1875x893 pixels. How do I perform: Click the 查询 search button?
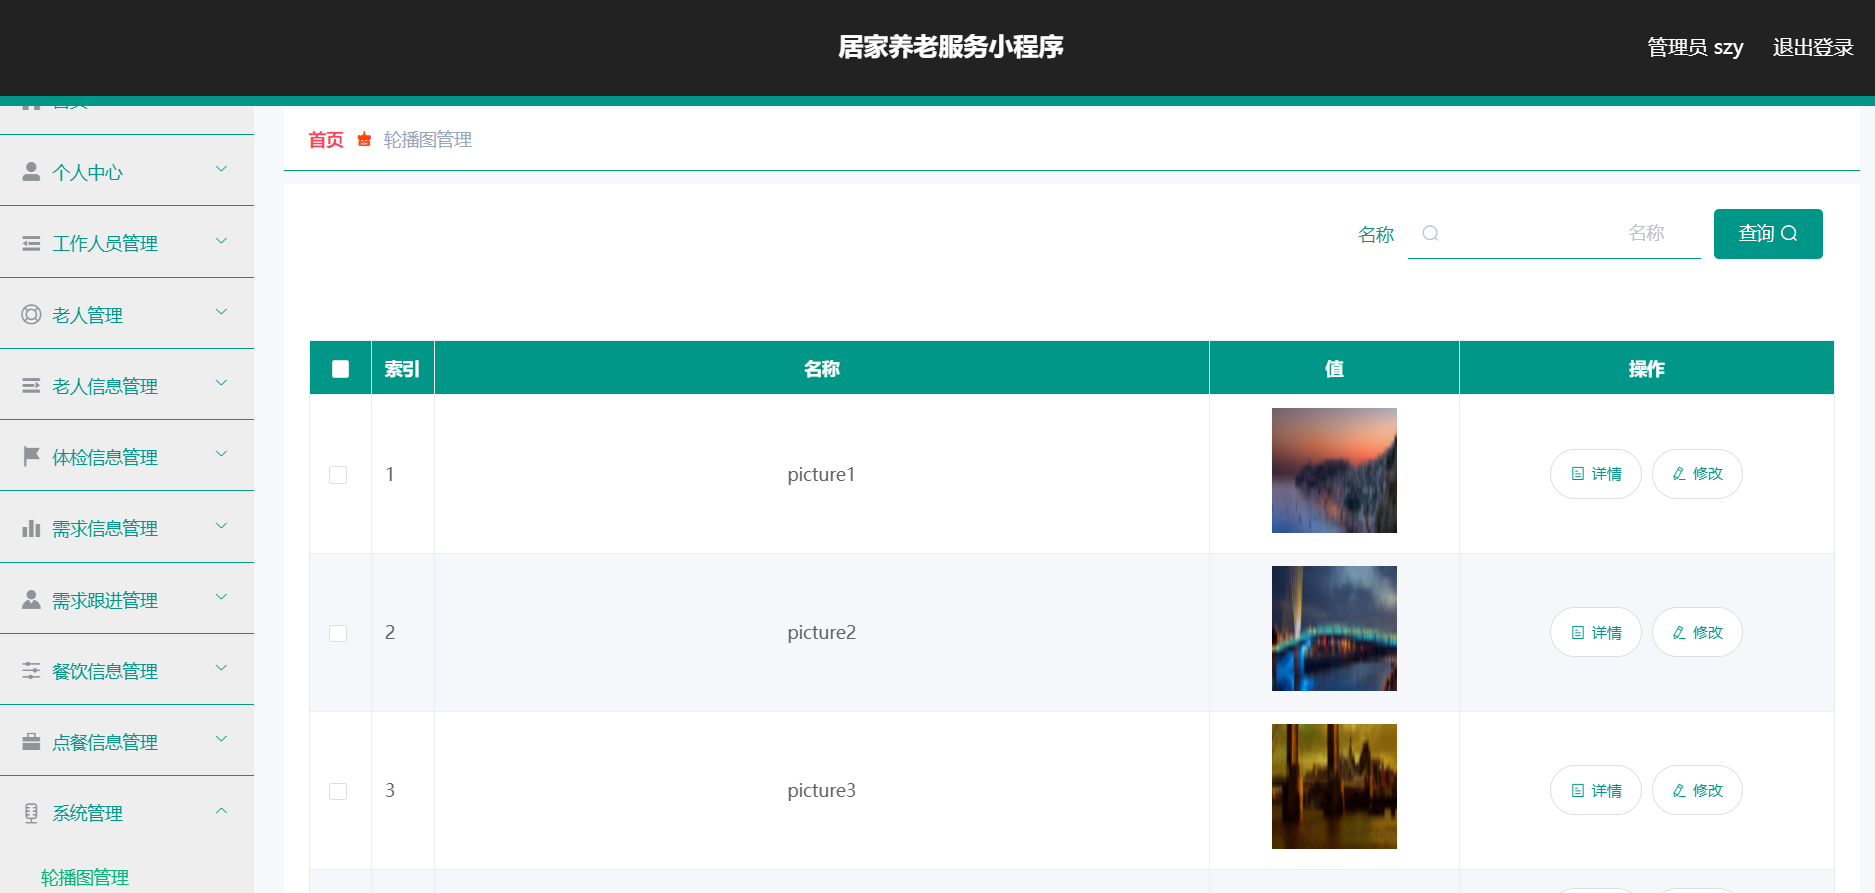point(1767,234)
